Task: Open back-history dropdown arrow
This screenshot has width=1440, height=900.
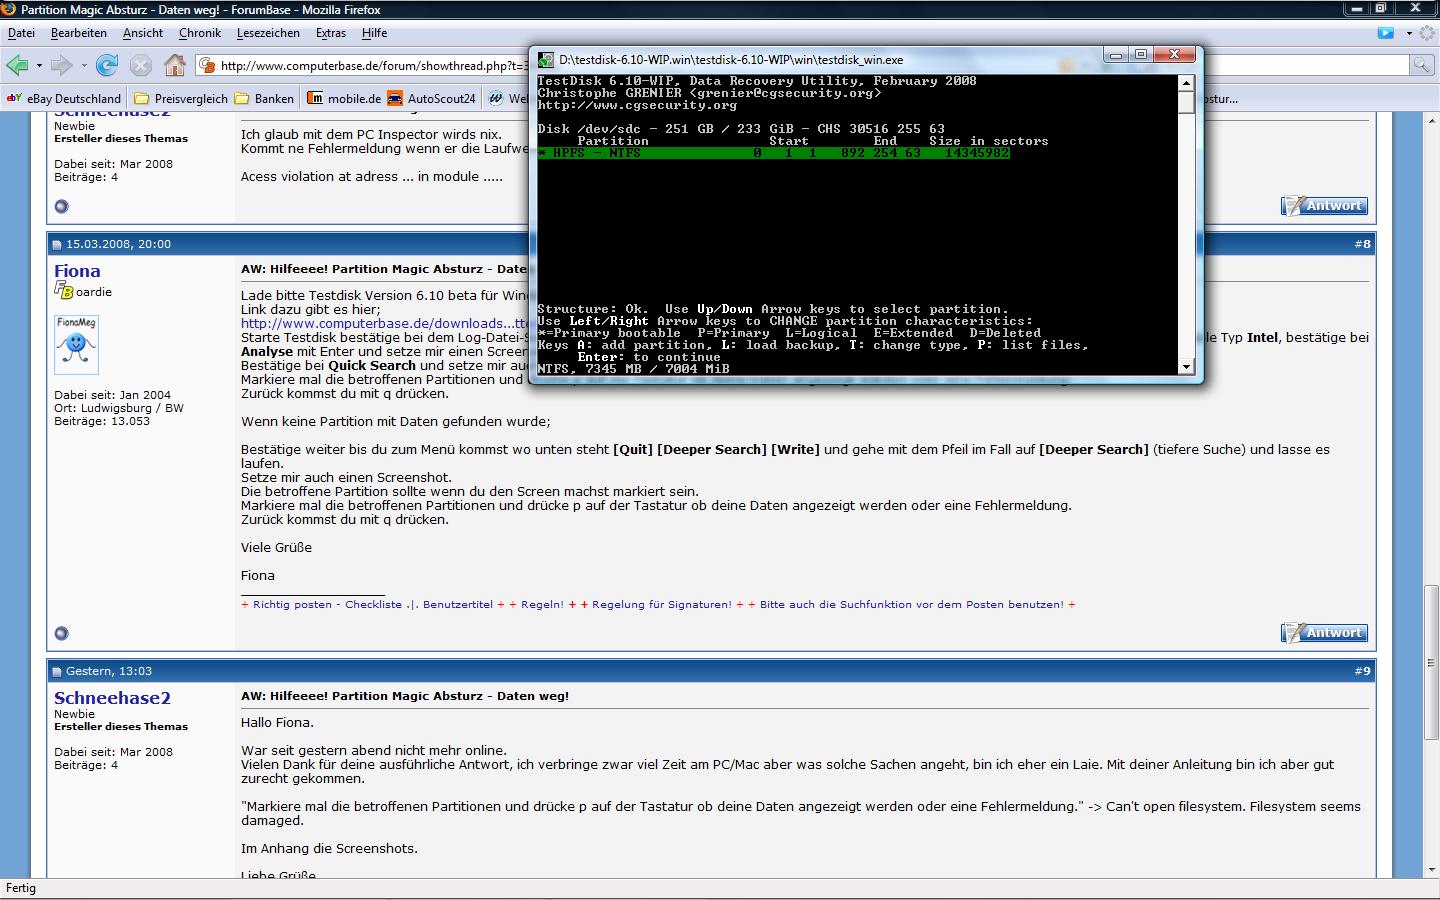Action: click(39, 66)
